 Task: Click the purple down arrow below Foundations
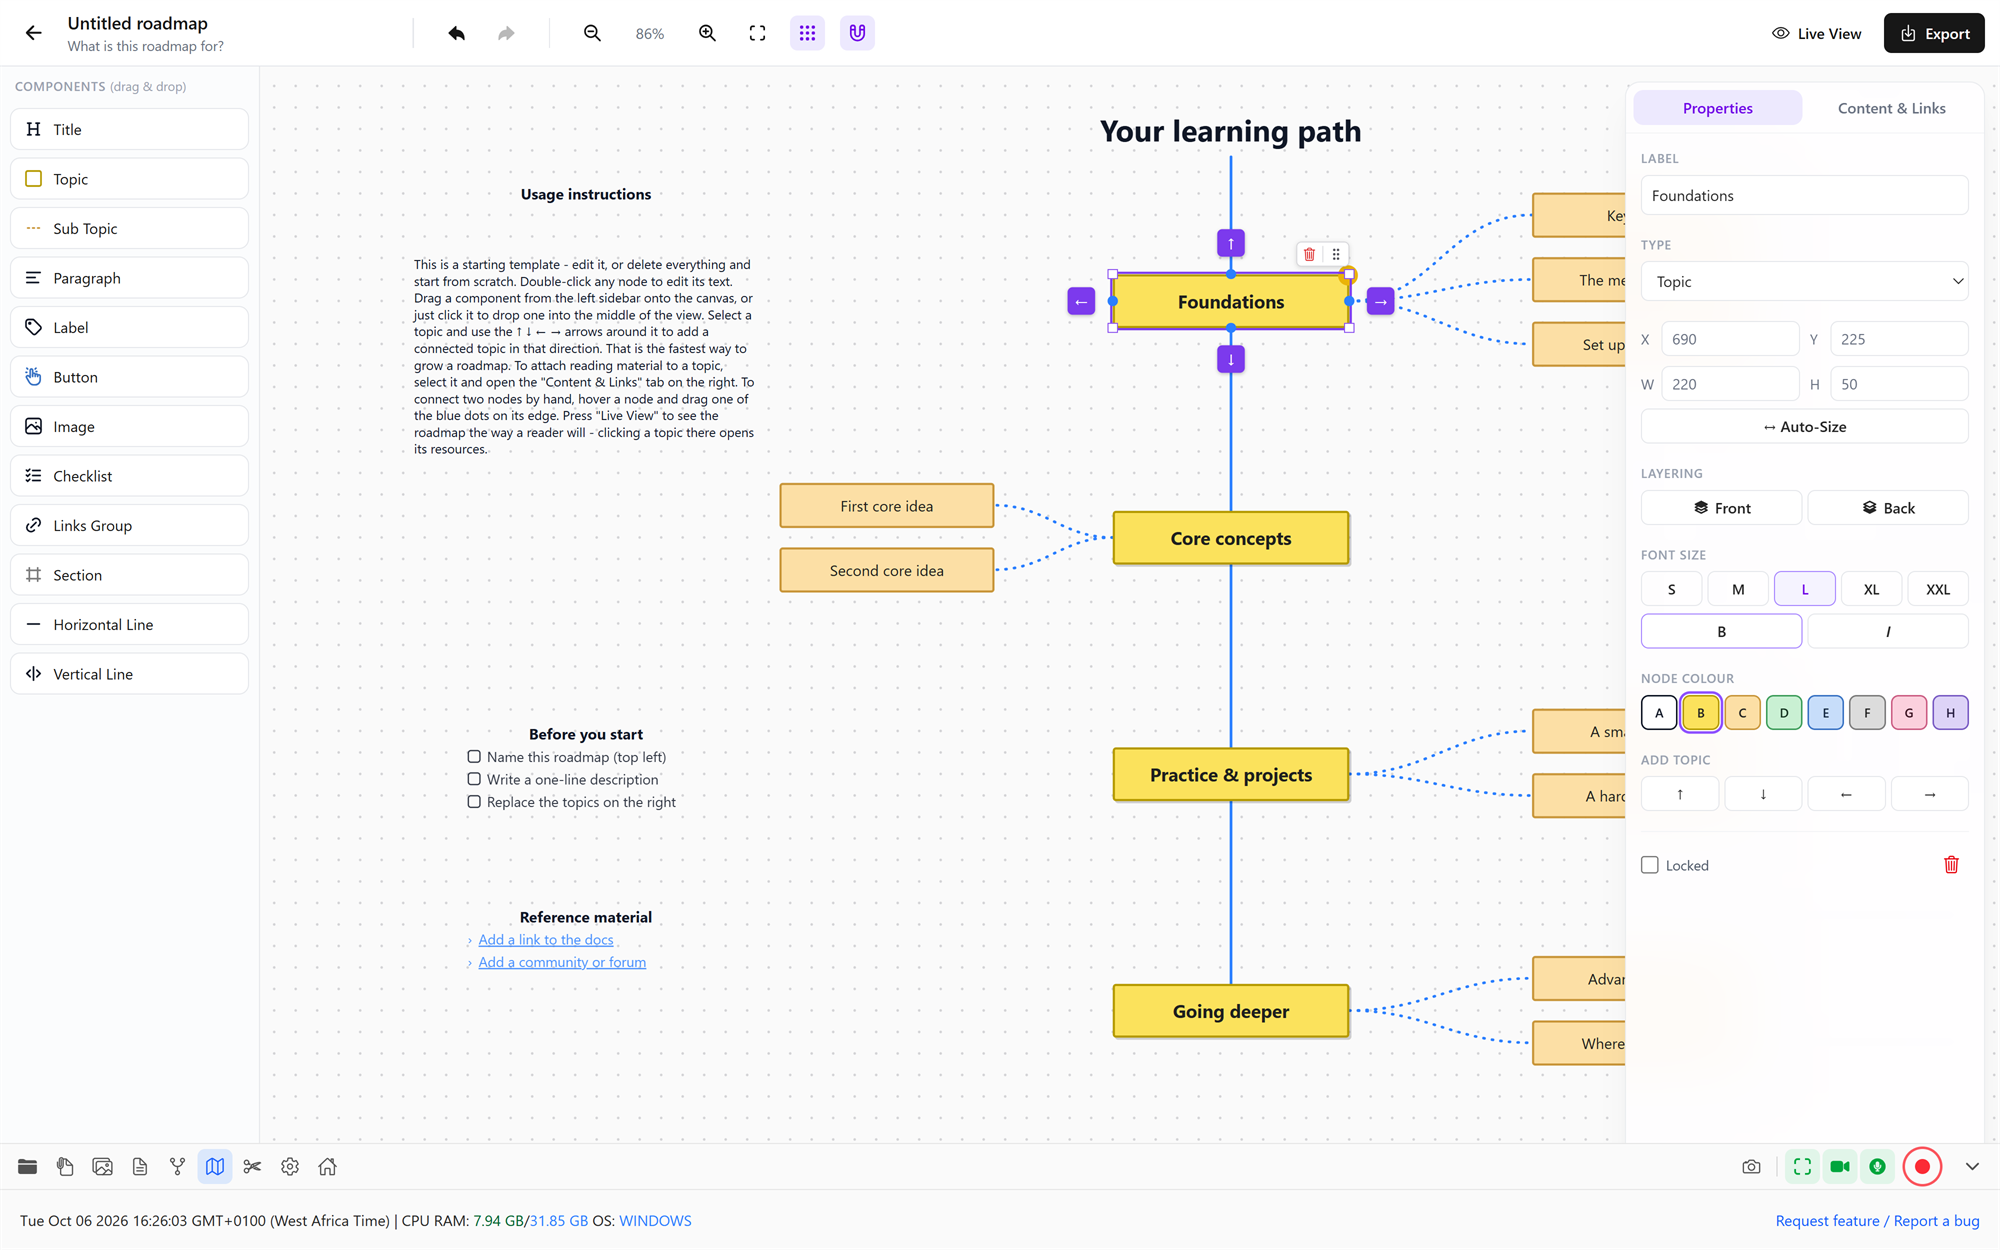tap(1231, 359)
